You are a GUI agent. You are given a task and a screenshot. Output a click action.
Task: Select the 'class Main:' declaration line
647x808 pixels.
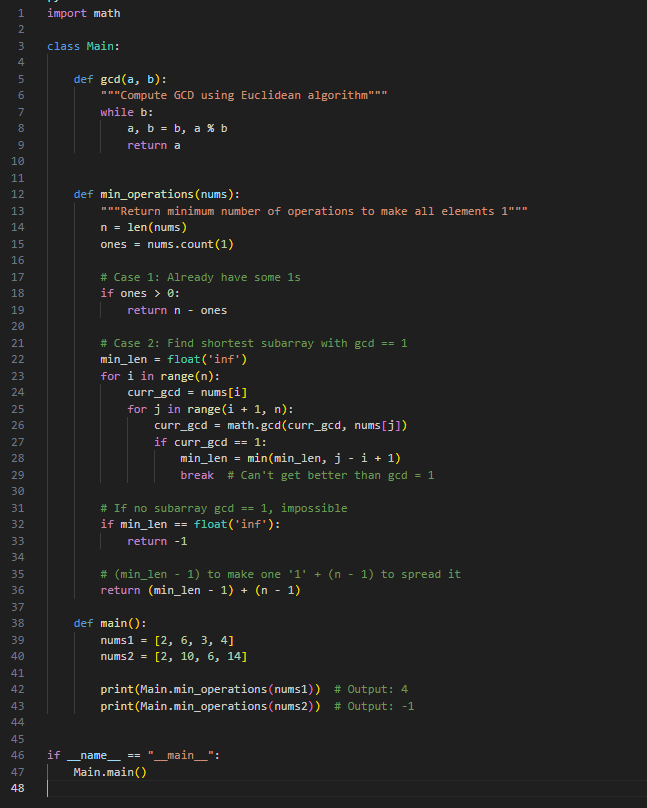(83, 46)
